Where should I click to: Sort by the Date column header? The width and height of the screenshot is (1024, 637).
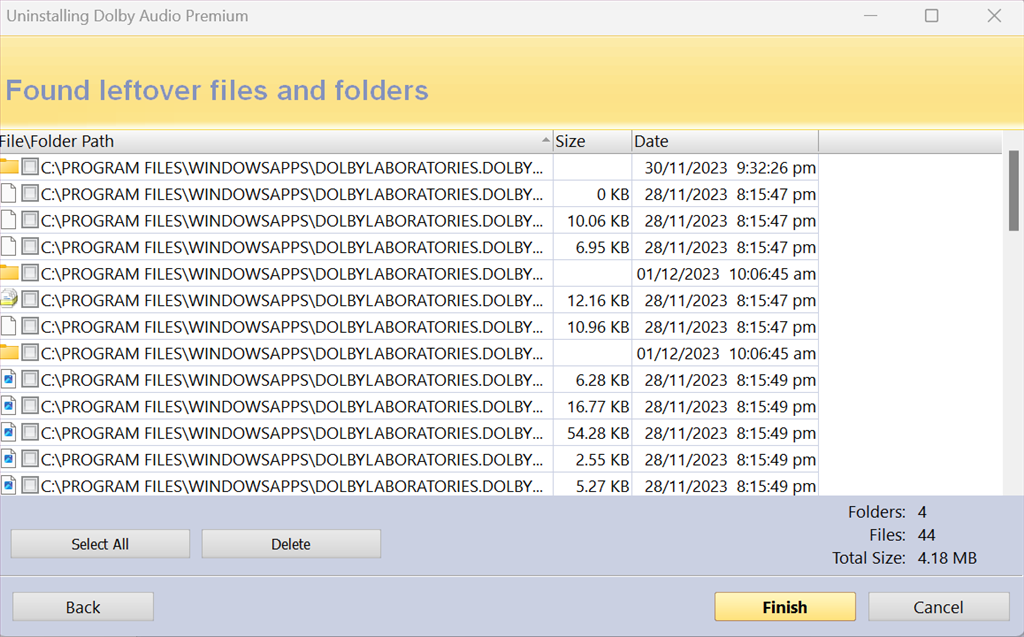(x=725, y=141)
